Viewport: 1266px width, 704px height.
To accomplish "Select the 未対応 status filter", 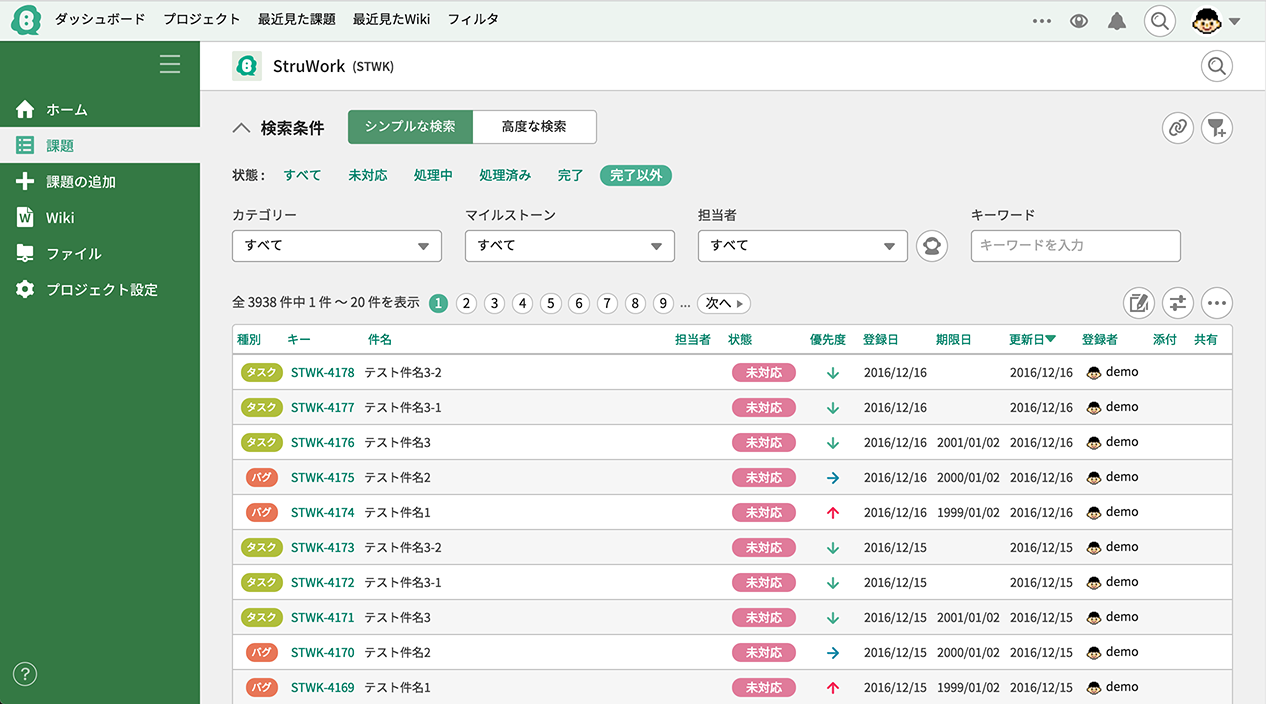I will (367, 173).
